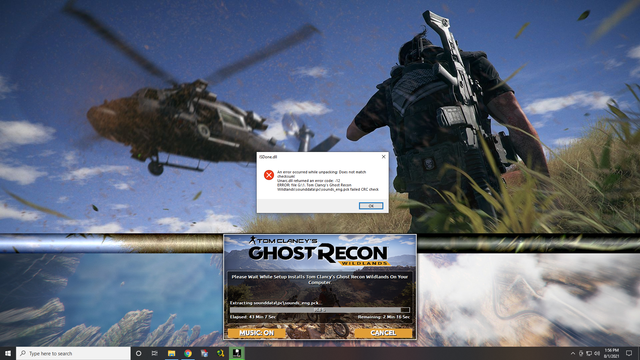Screen dimensions: 640x360
Task: Open File Explorer from the taskbar
Action: click(x=171, y=353)
